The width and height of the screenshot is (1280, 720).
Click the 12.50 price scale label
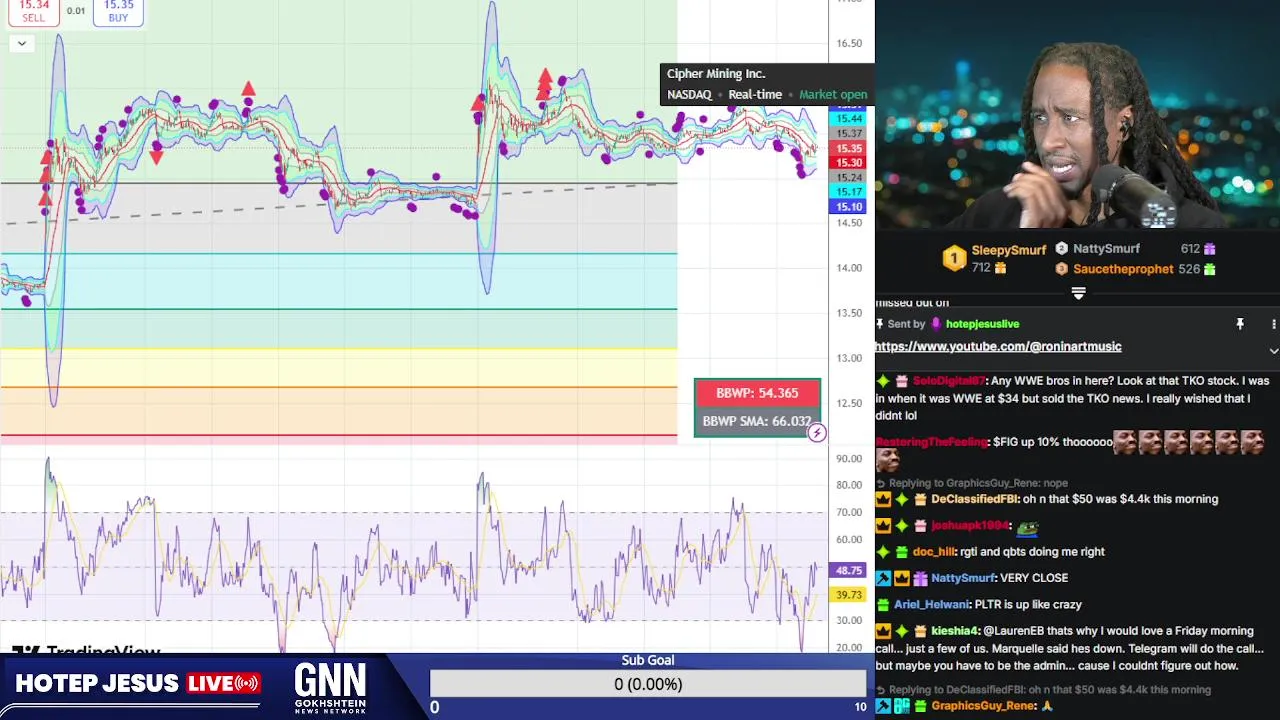[x=849, y=403]
